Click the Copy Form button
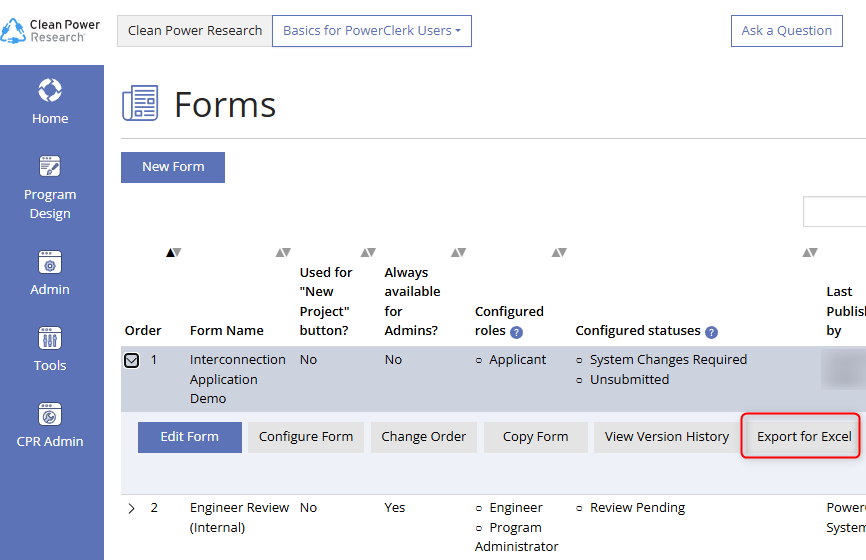 (x=536, y=437)
